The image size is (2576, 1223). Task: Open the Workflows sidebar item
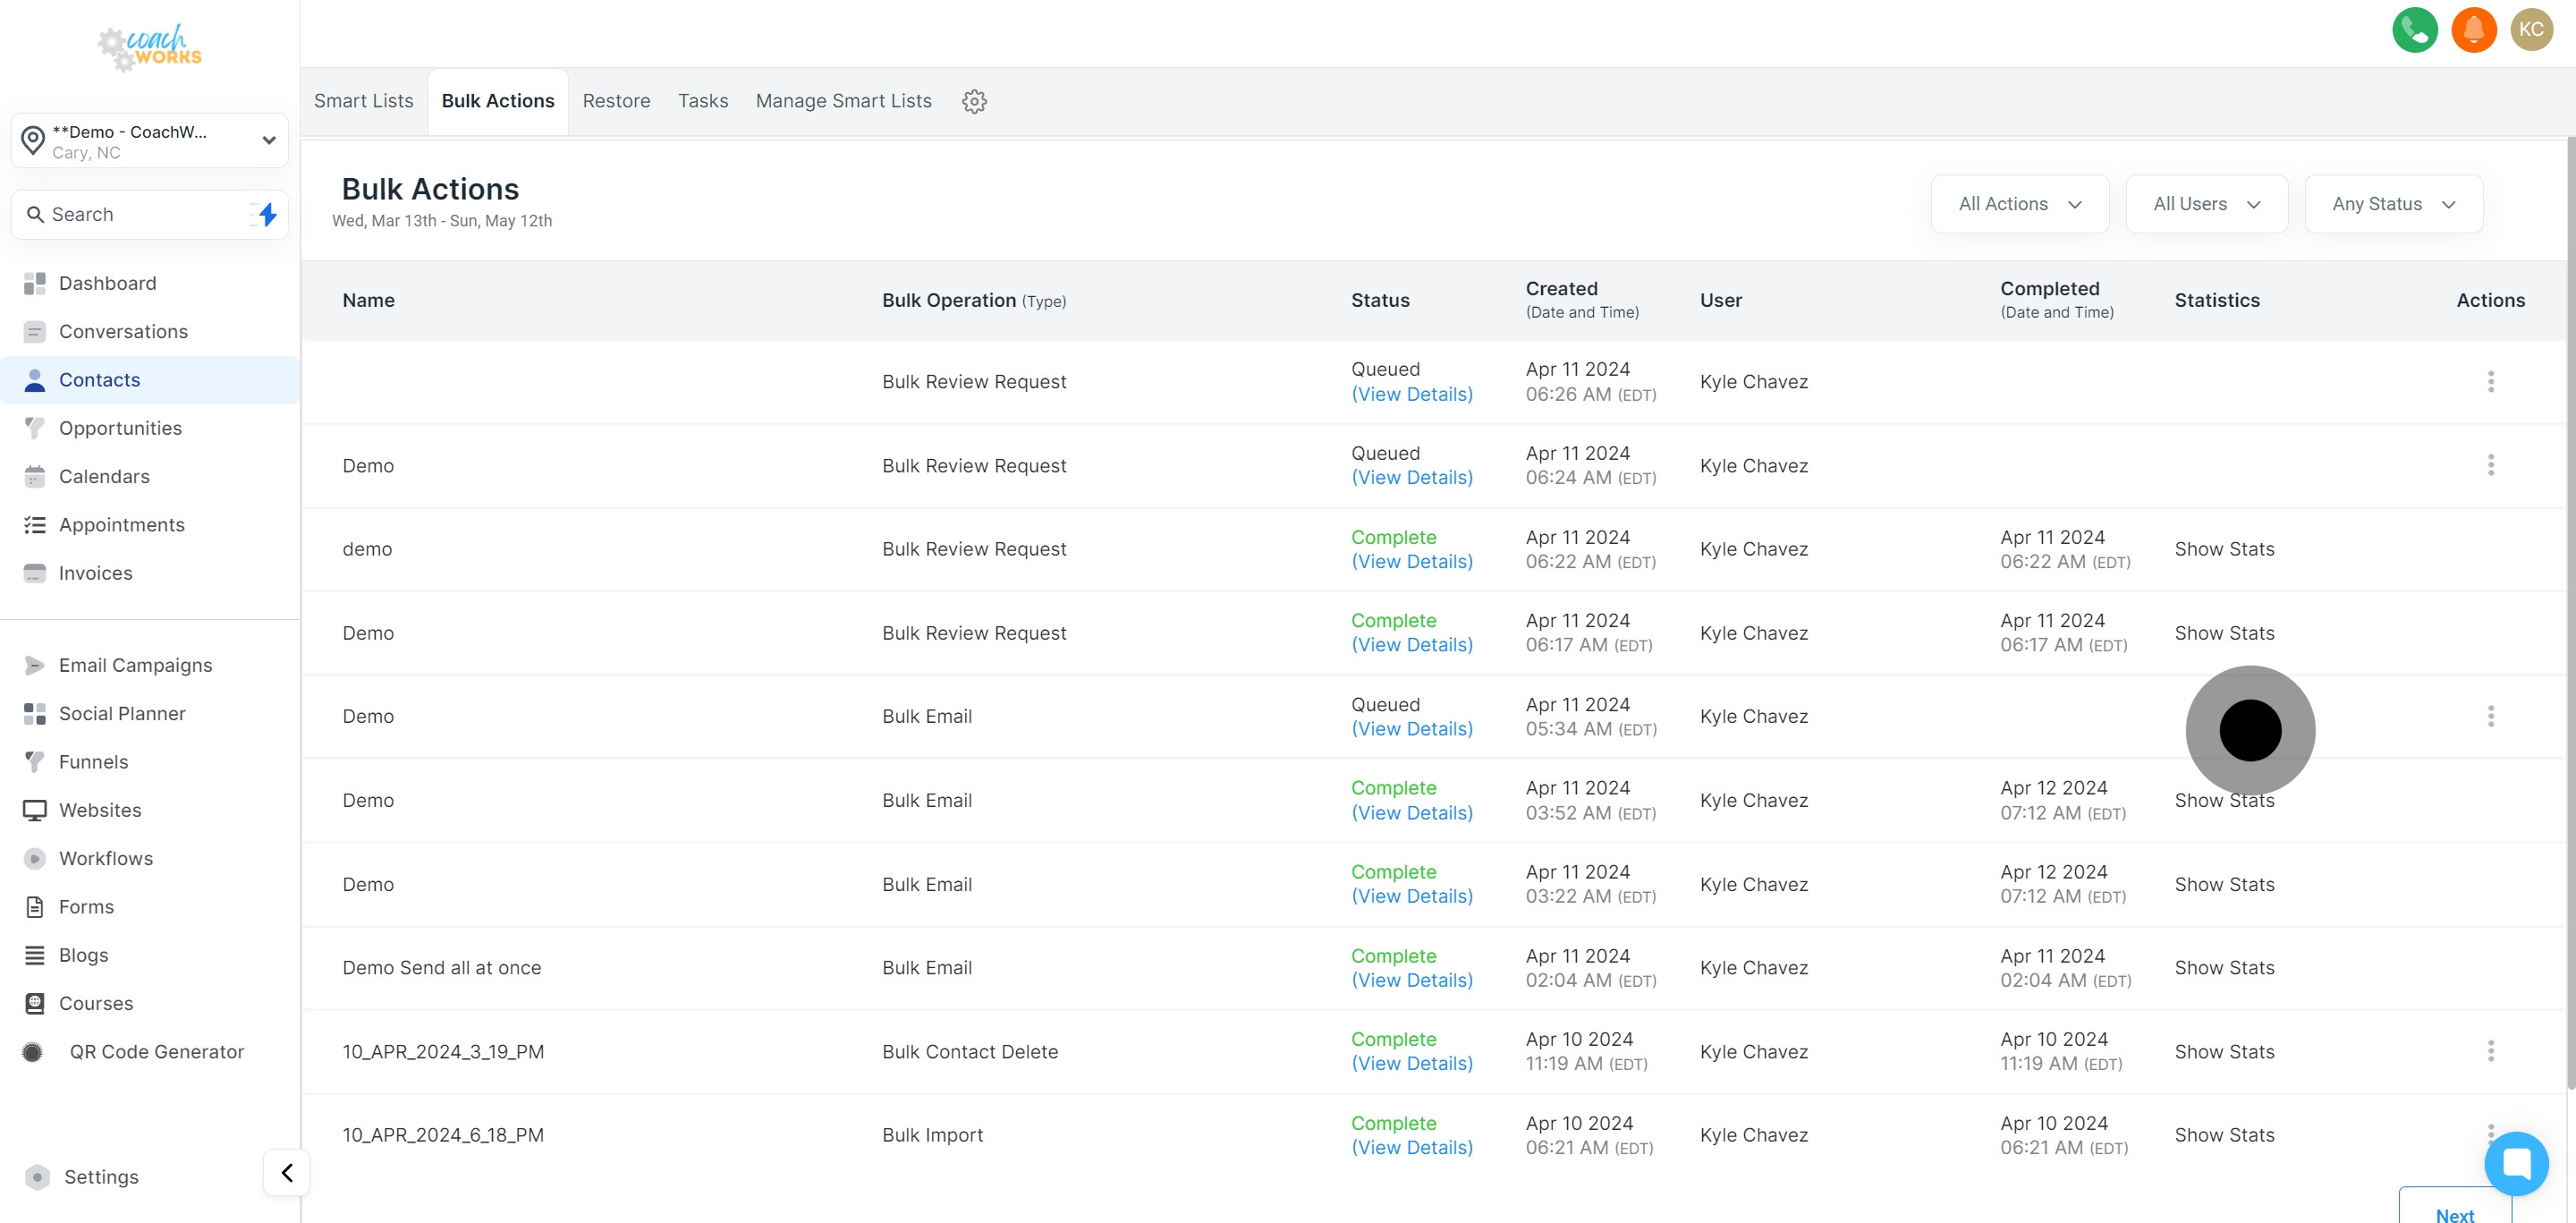(106, 858)
